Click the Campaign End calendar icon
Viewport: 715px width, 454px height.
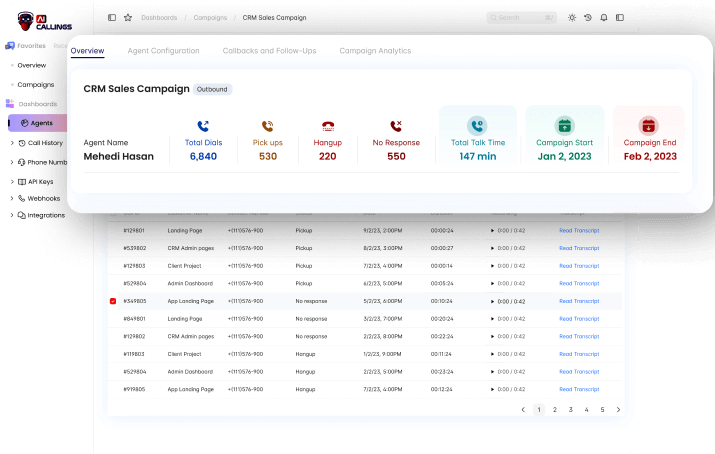(x=648, y=126)
